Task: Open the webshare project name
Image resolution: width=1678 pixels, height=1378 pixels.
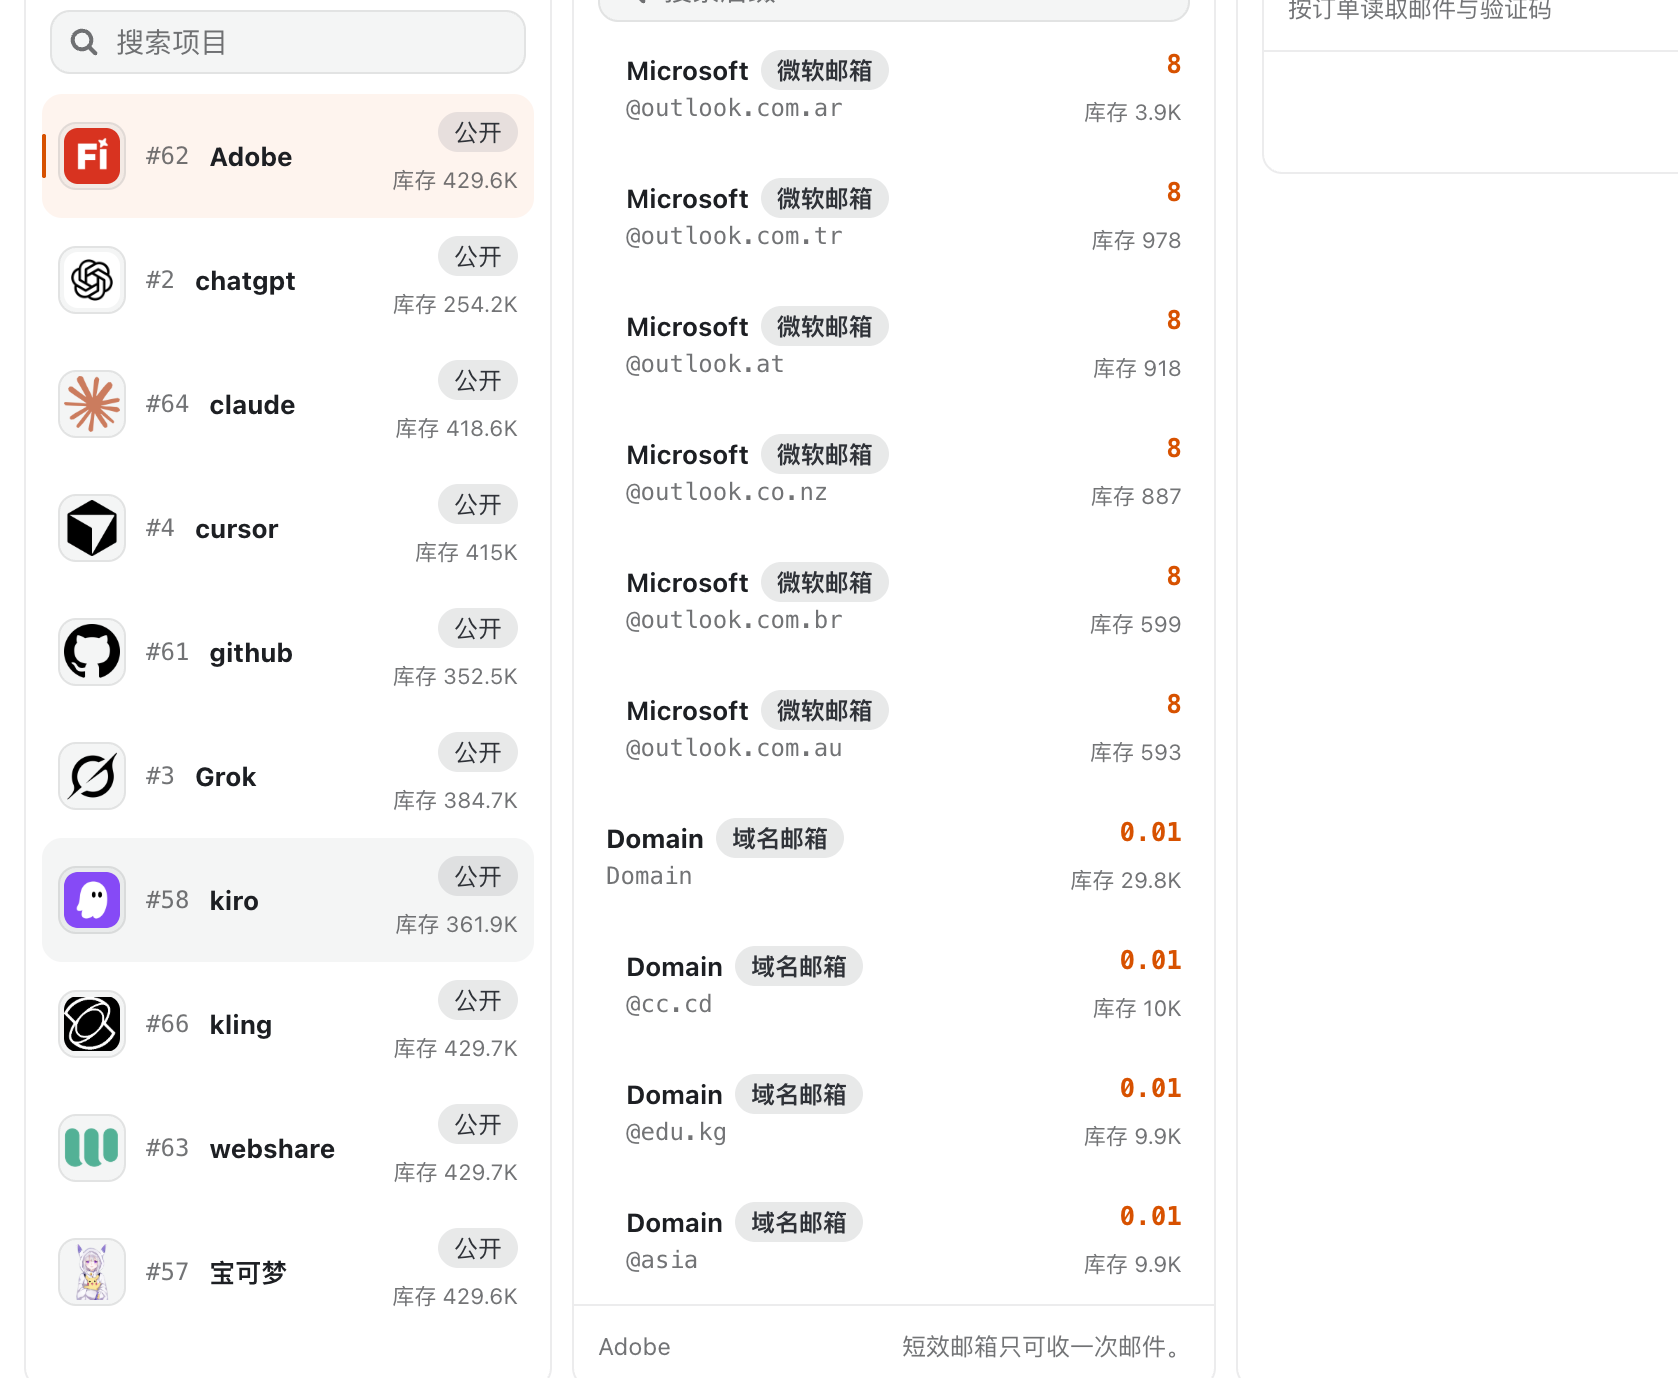Action: pos(272,1149)
